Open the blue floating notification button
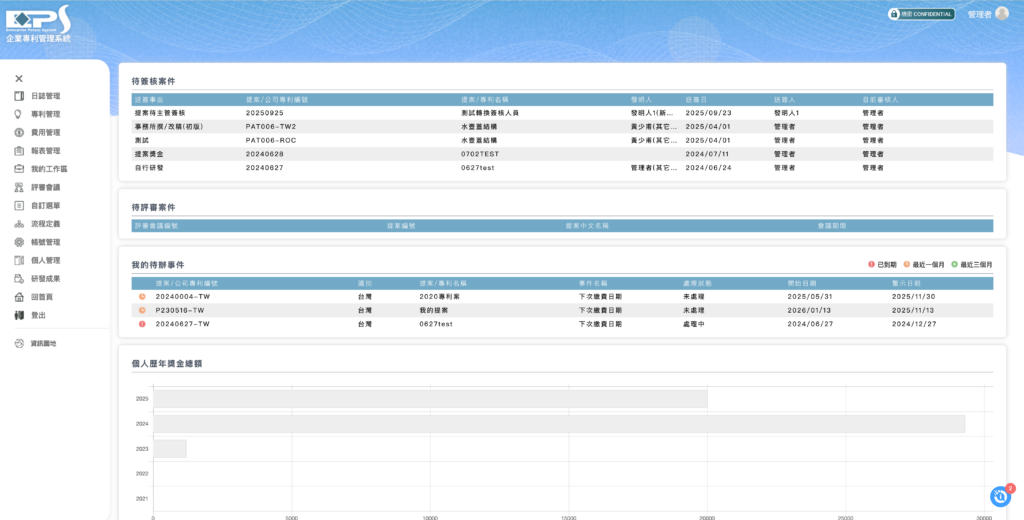This screenshot has height=520, width=1024. click(x=1000, y=496)
